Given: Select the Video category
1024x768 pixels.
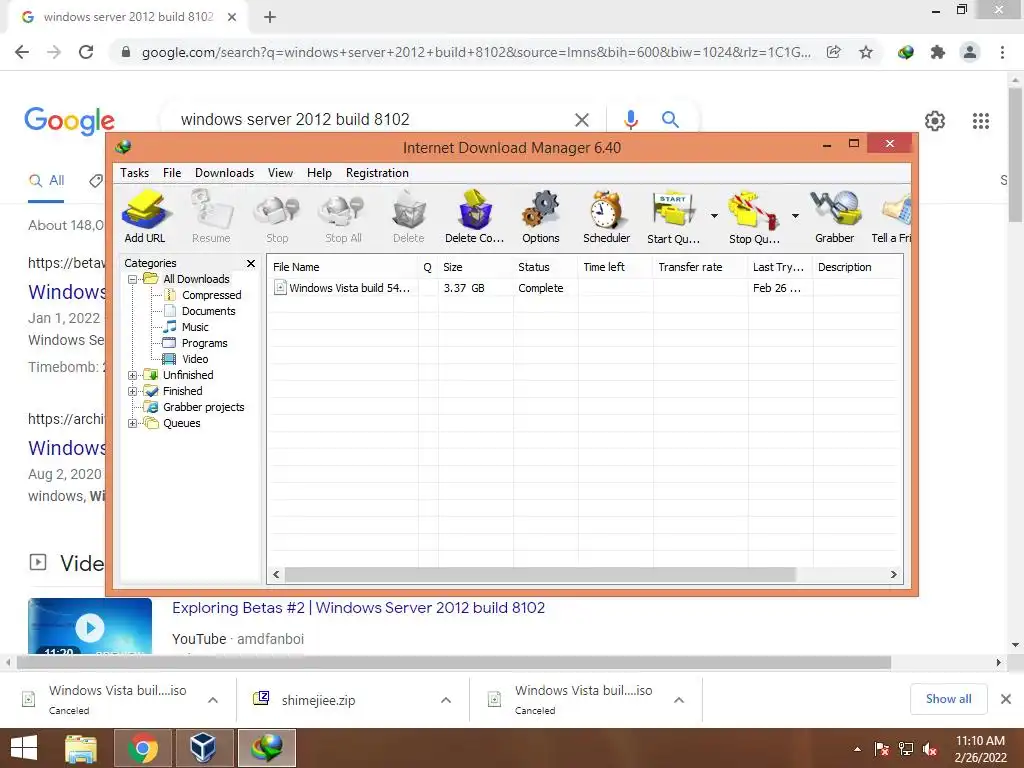Looking at the screenshot, I should point(195,359).
